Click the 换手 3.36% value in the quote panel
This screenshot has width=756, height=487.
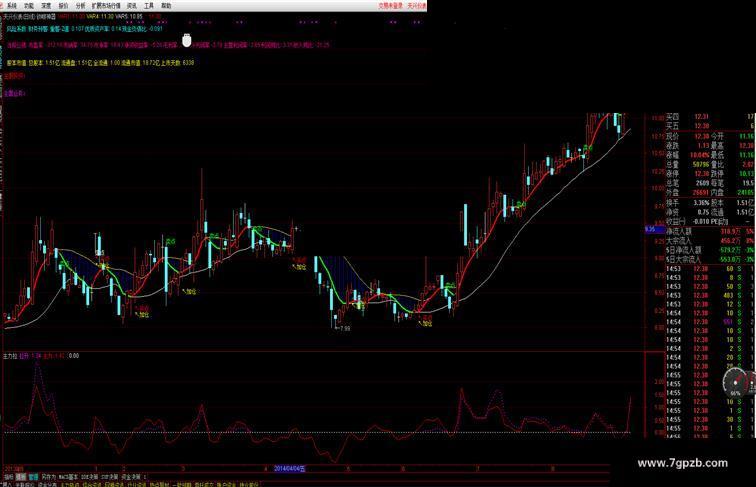(x=702, y=203)
